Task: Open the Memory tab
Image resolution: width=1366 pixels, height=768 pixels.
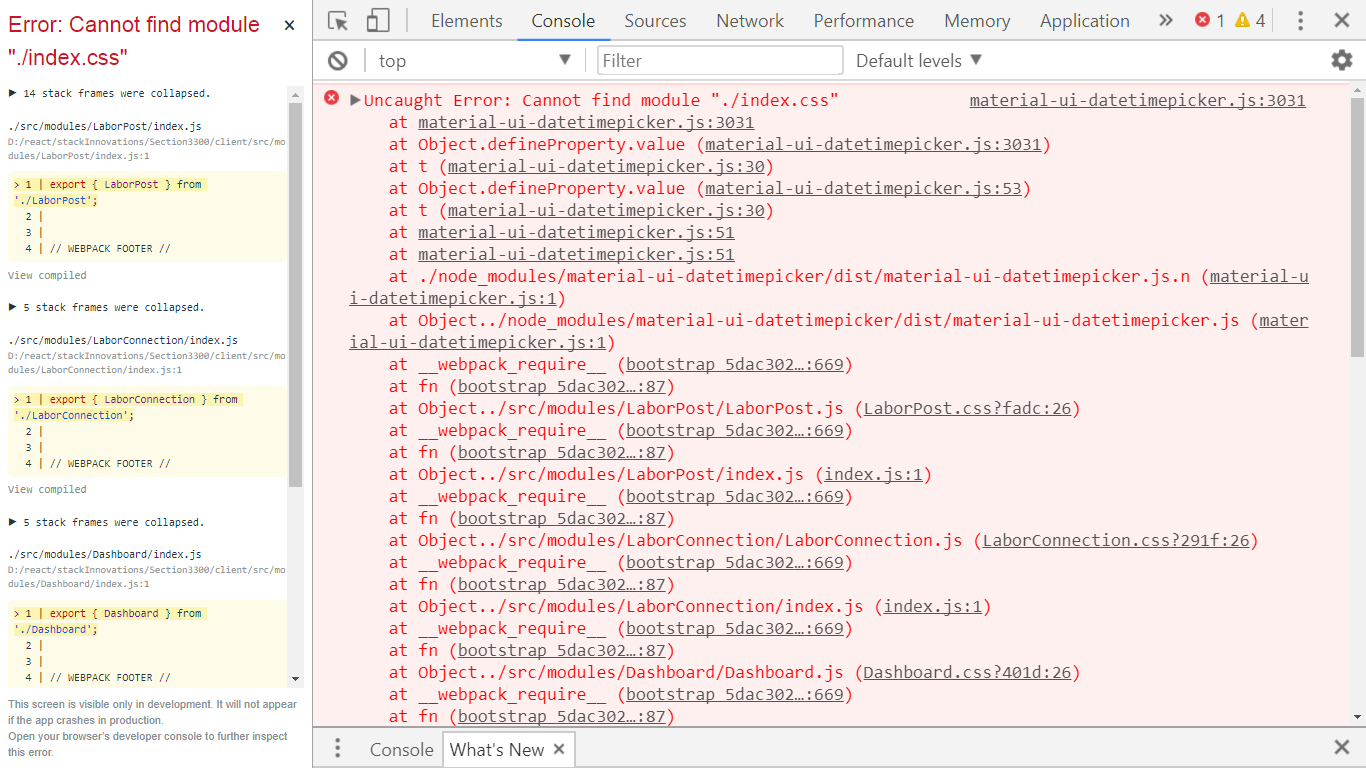Action: tap(977, 21)
